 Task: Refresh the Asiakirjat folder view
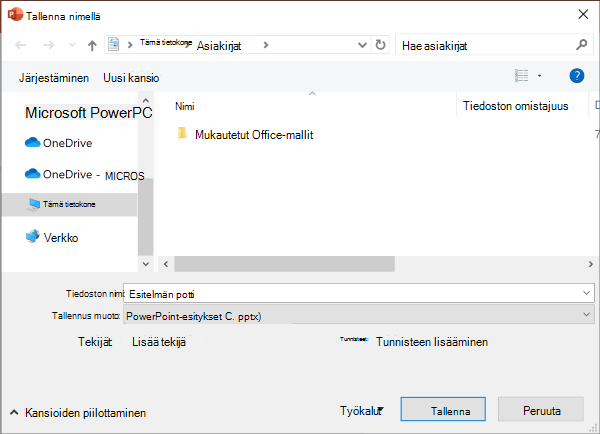pyautogui.click(x=380, y=45)
